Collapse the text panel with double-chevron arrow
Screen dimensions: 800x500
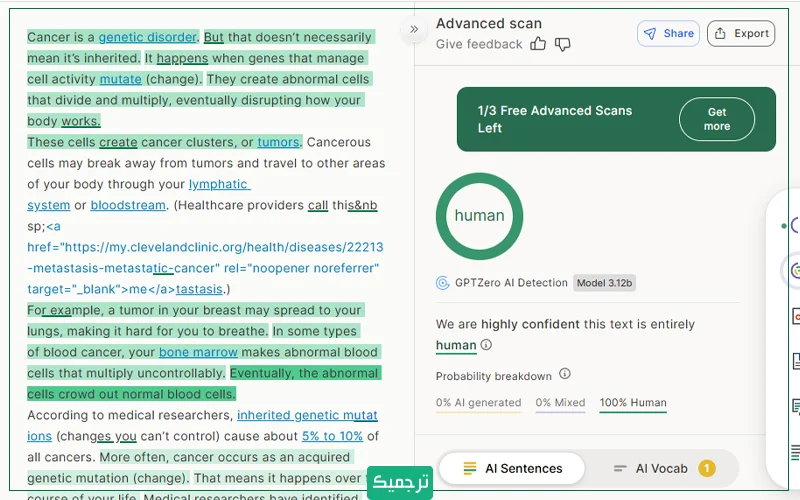pos(414,30)
